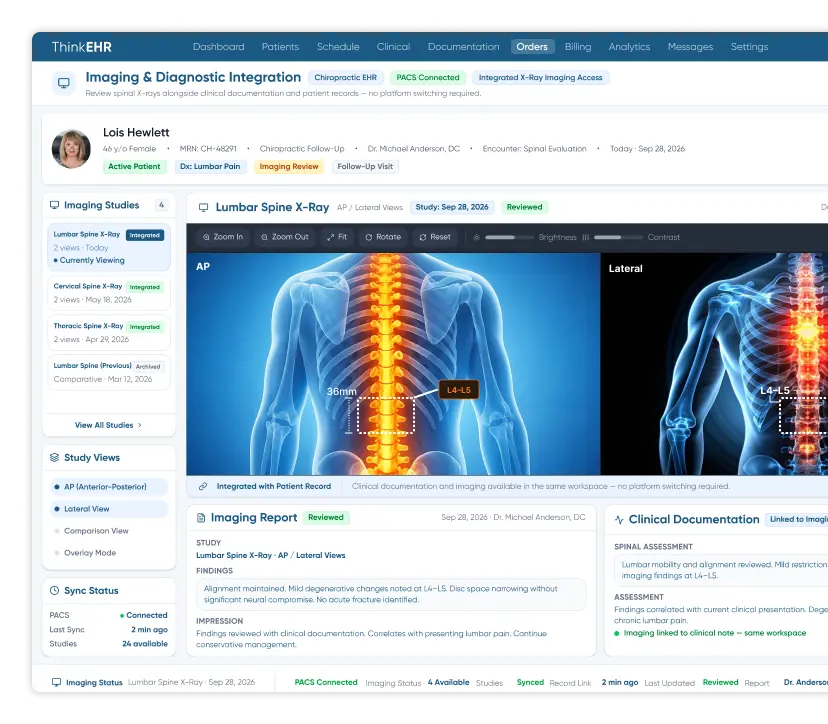Screen dimensions: 828x724
Task: Click the Dx: Lumbar Pain tag
Action: 210,166
